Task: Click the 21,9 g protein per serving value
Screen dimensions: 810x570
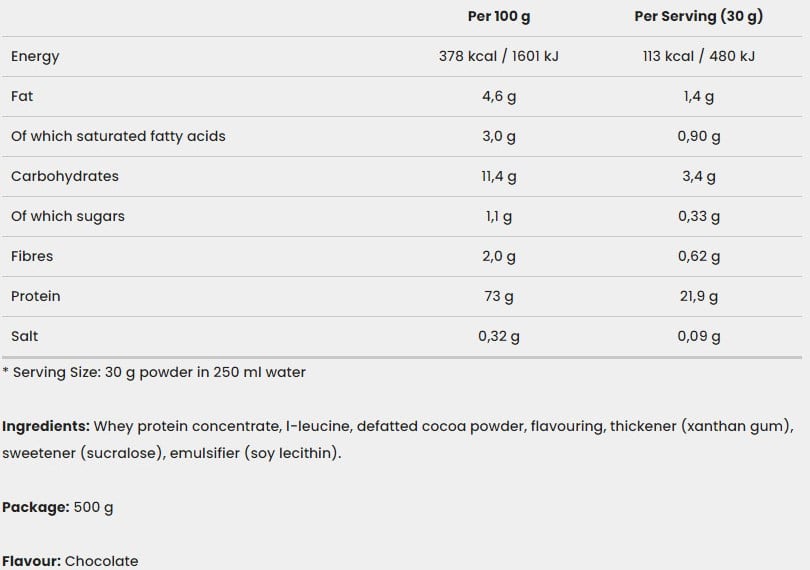Action: (x=698, y=297)
